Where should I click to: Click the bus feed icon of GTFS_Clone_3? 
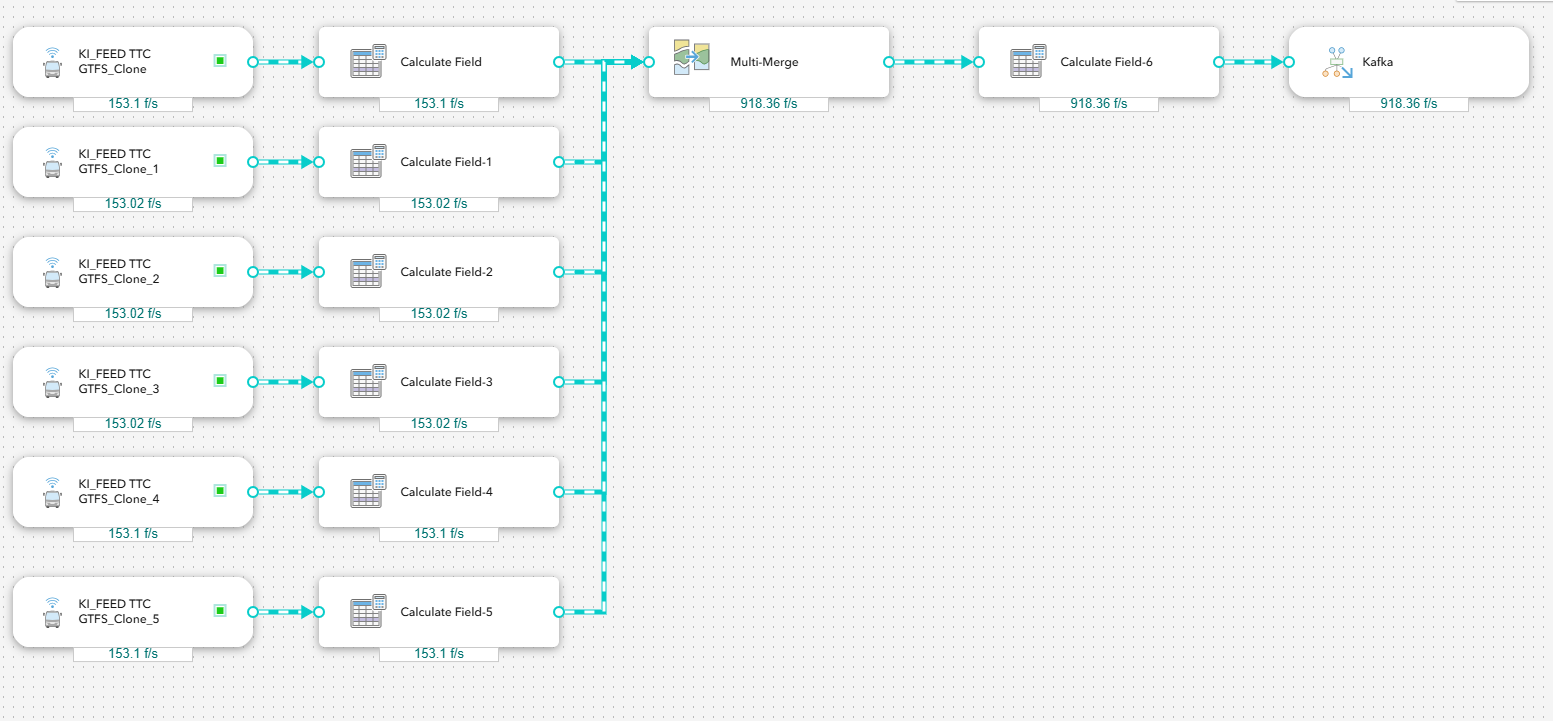pos(53,382)
